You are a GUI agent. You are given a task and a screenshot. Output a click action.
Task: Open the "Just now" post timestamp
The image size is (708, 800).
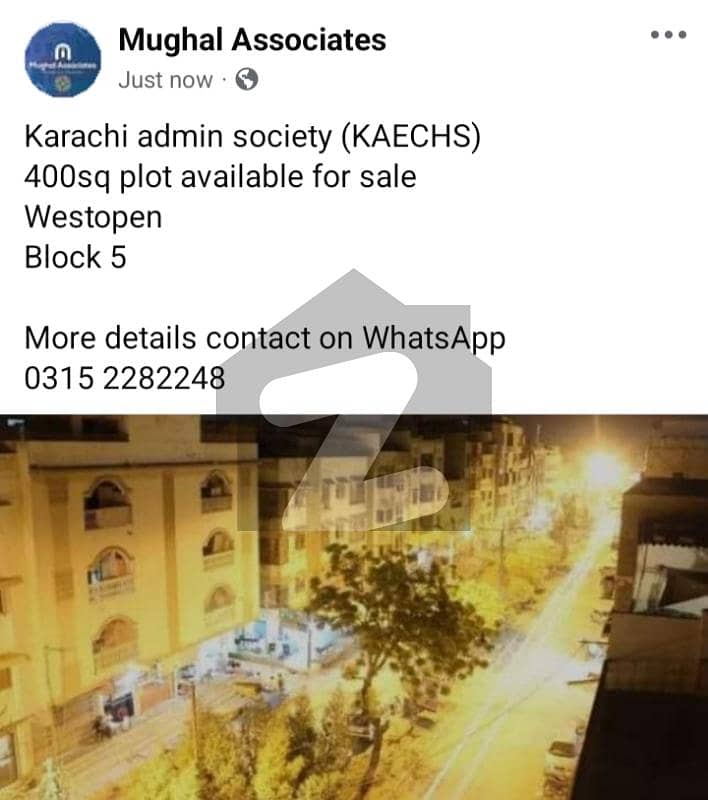[x=165, y=80]
